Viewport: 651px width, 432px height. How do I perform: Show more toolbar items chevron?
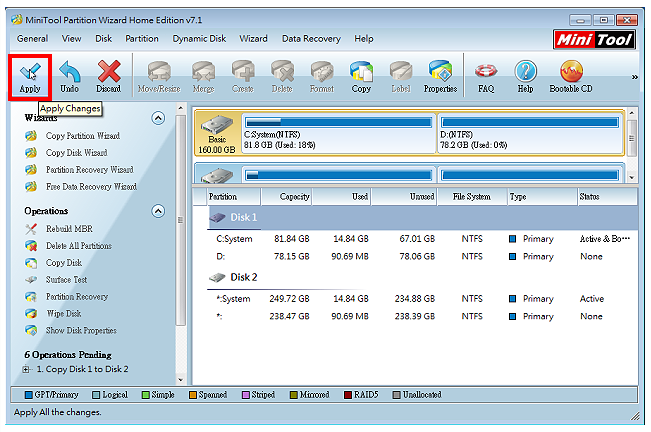[635, 77]
